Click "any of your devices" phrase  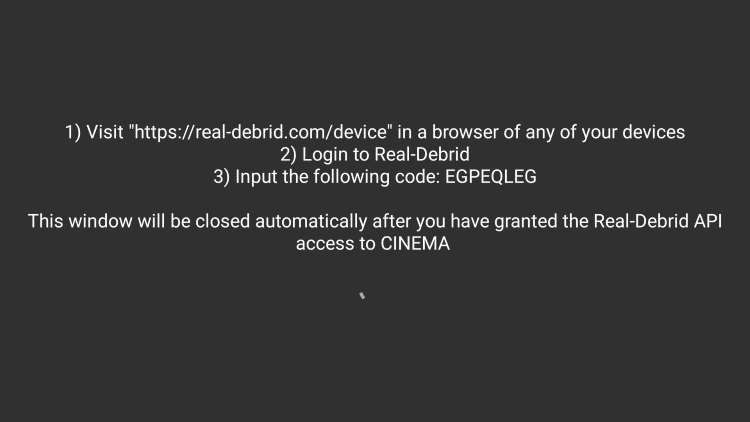605,133
